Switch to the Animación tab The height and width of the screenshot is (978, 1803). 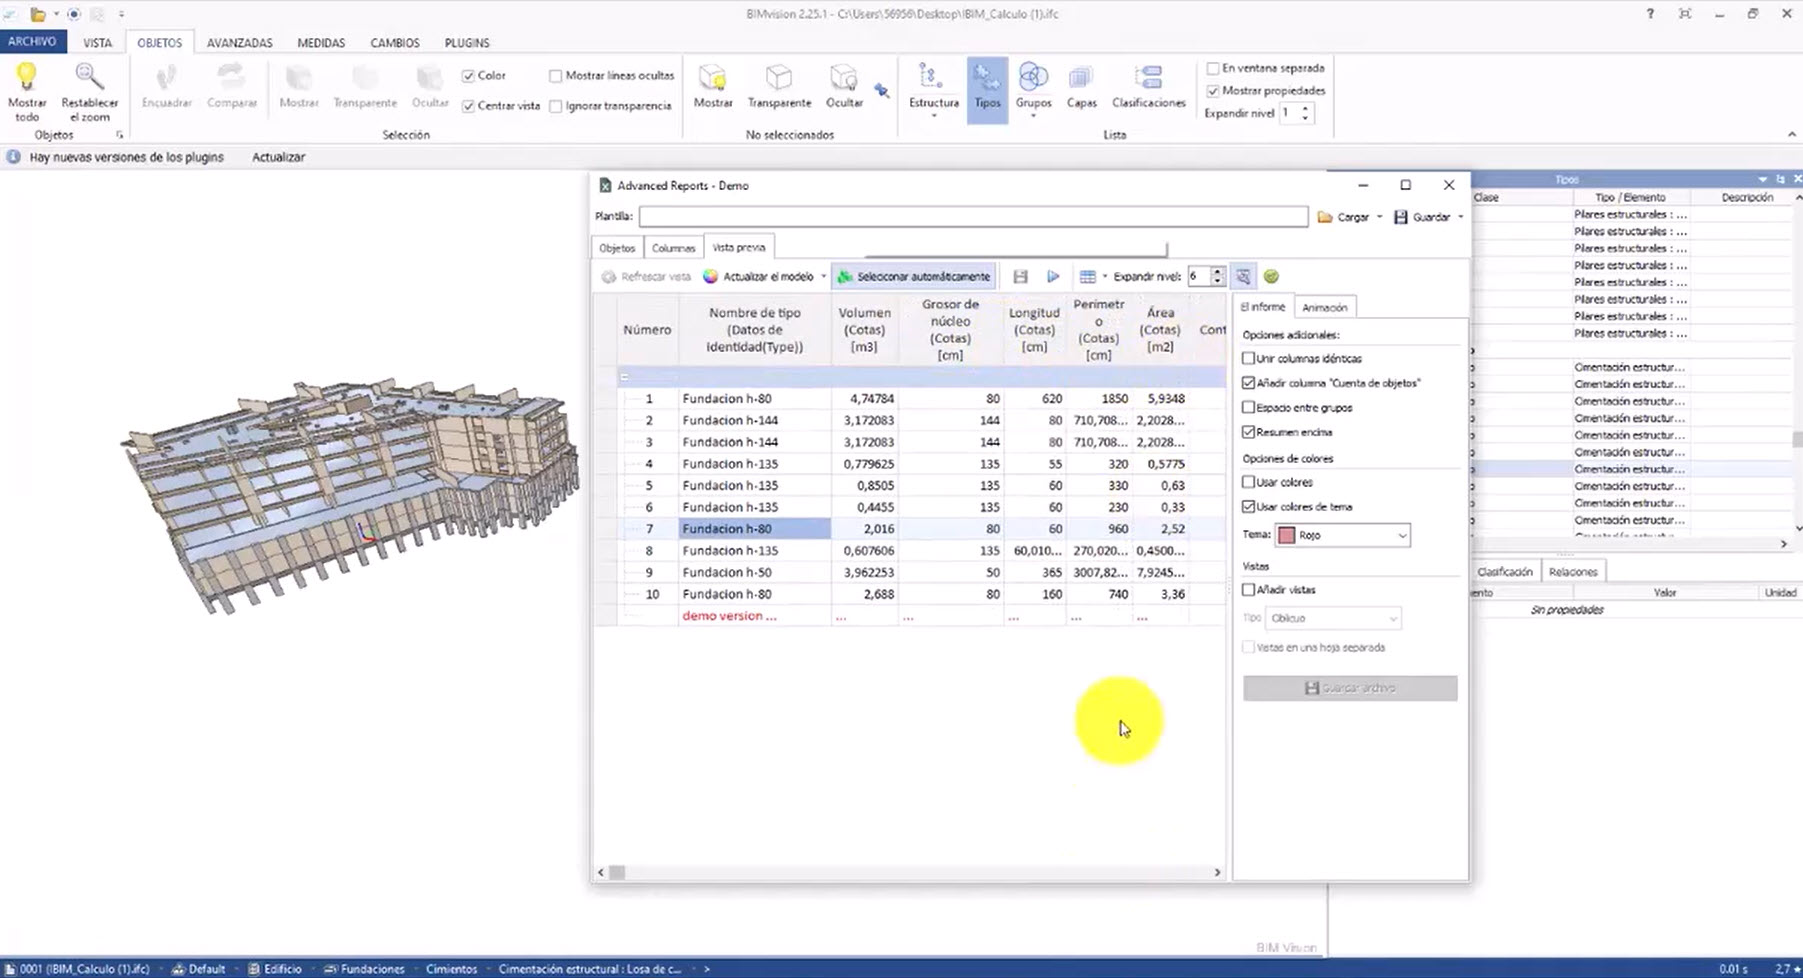(x=1325, y=307)
